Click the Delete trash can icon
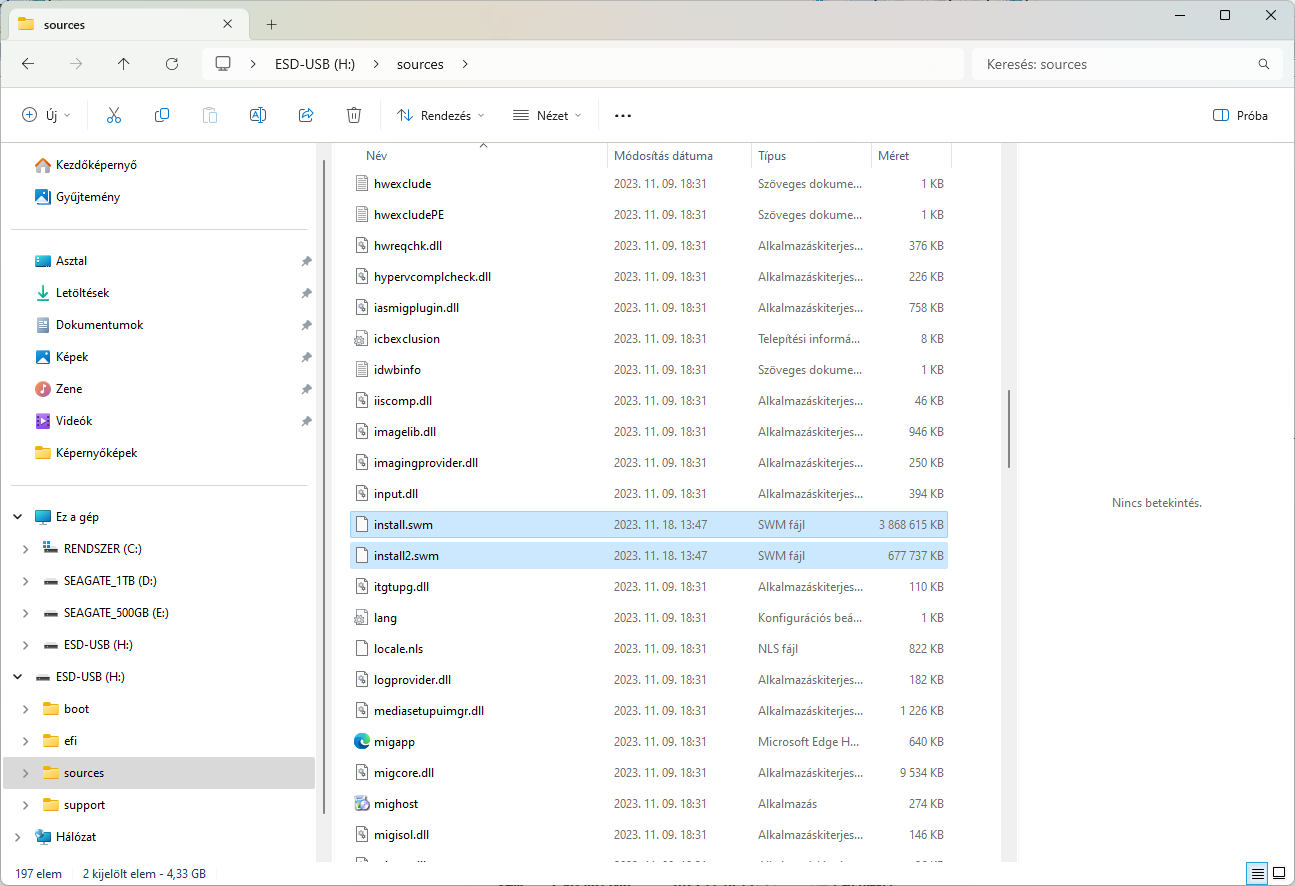 point(354,115)
